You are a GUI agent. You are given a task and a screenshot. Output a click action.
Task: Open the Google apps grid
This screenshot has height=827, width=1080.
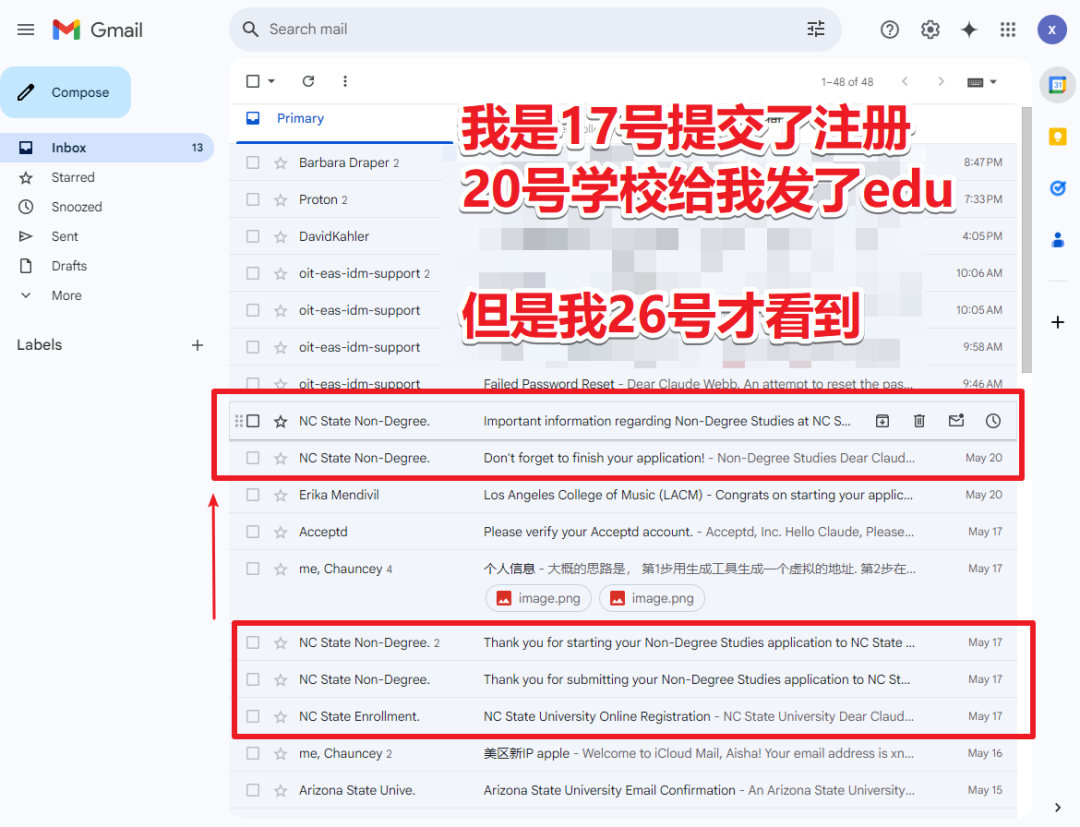click(x=1008, y=30)
